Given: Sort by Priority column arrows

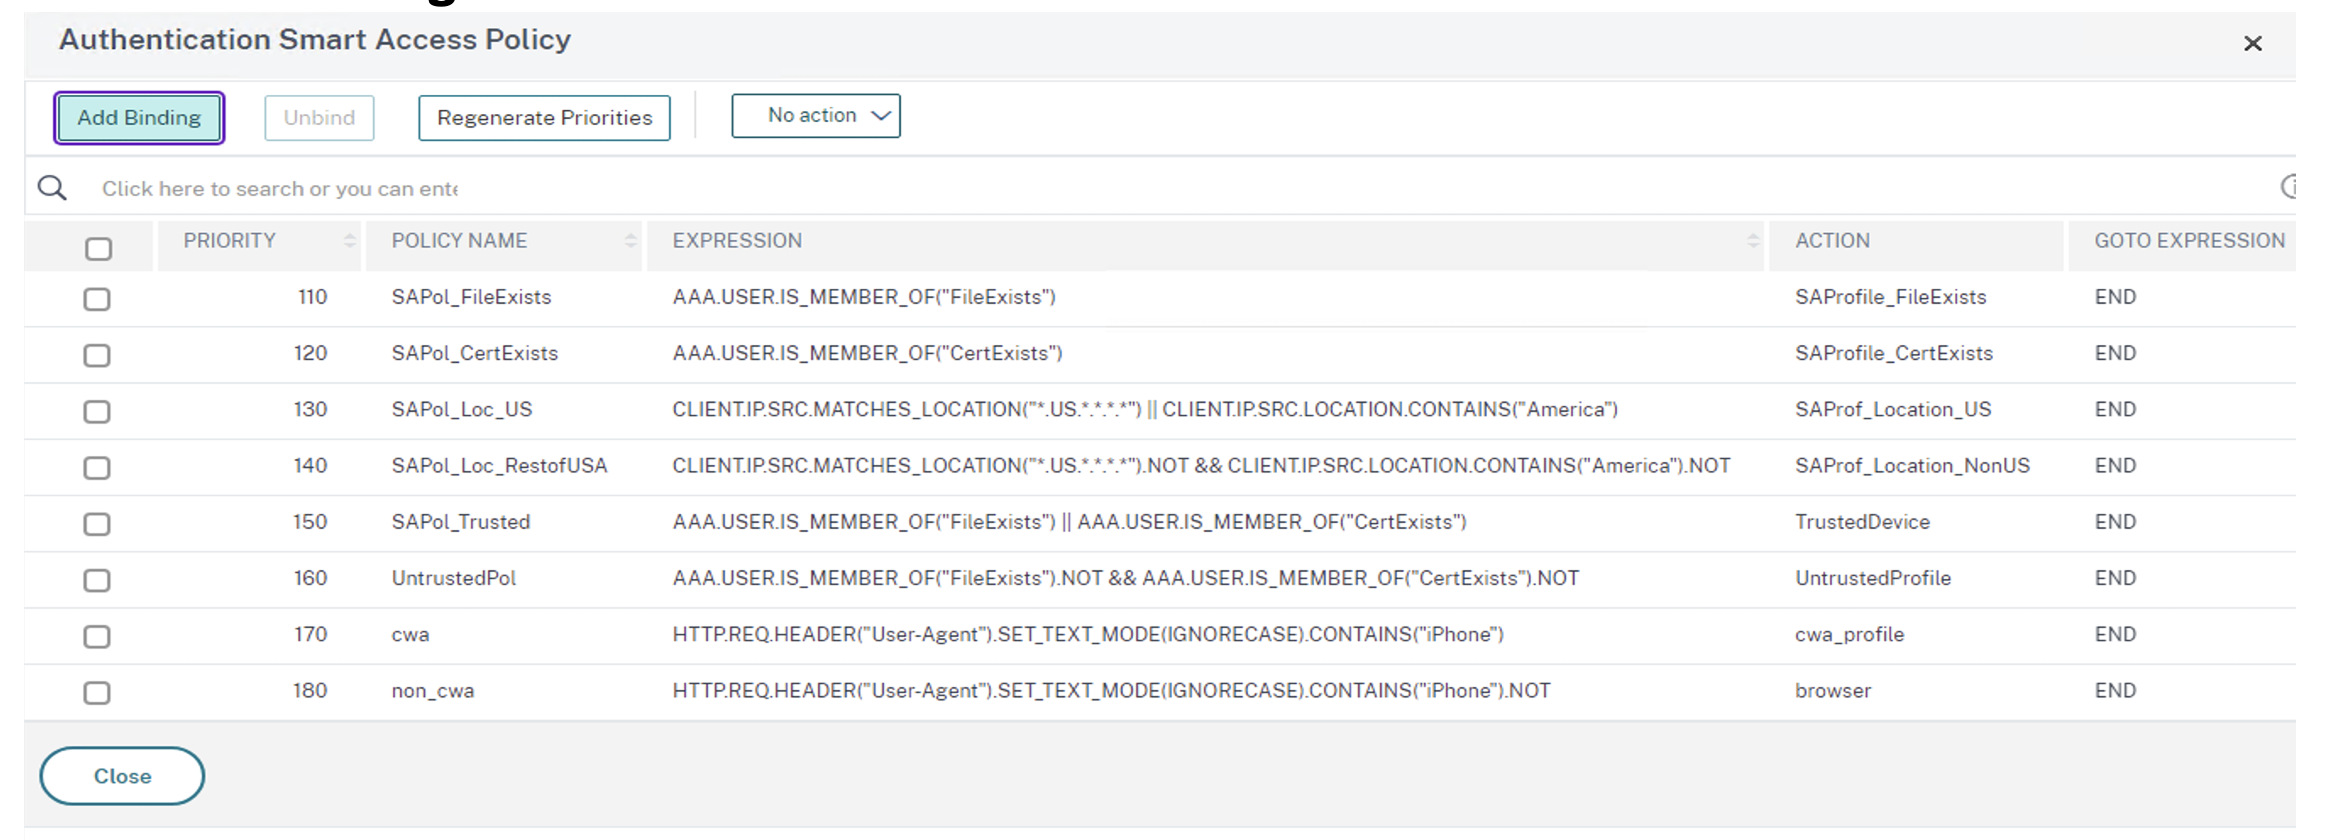Looking at the screenshot, I should click(x=349, y=241).
